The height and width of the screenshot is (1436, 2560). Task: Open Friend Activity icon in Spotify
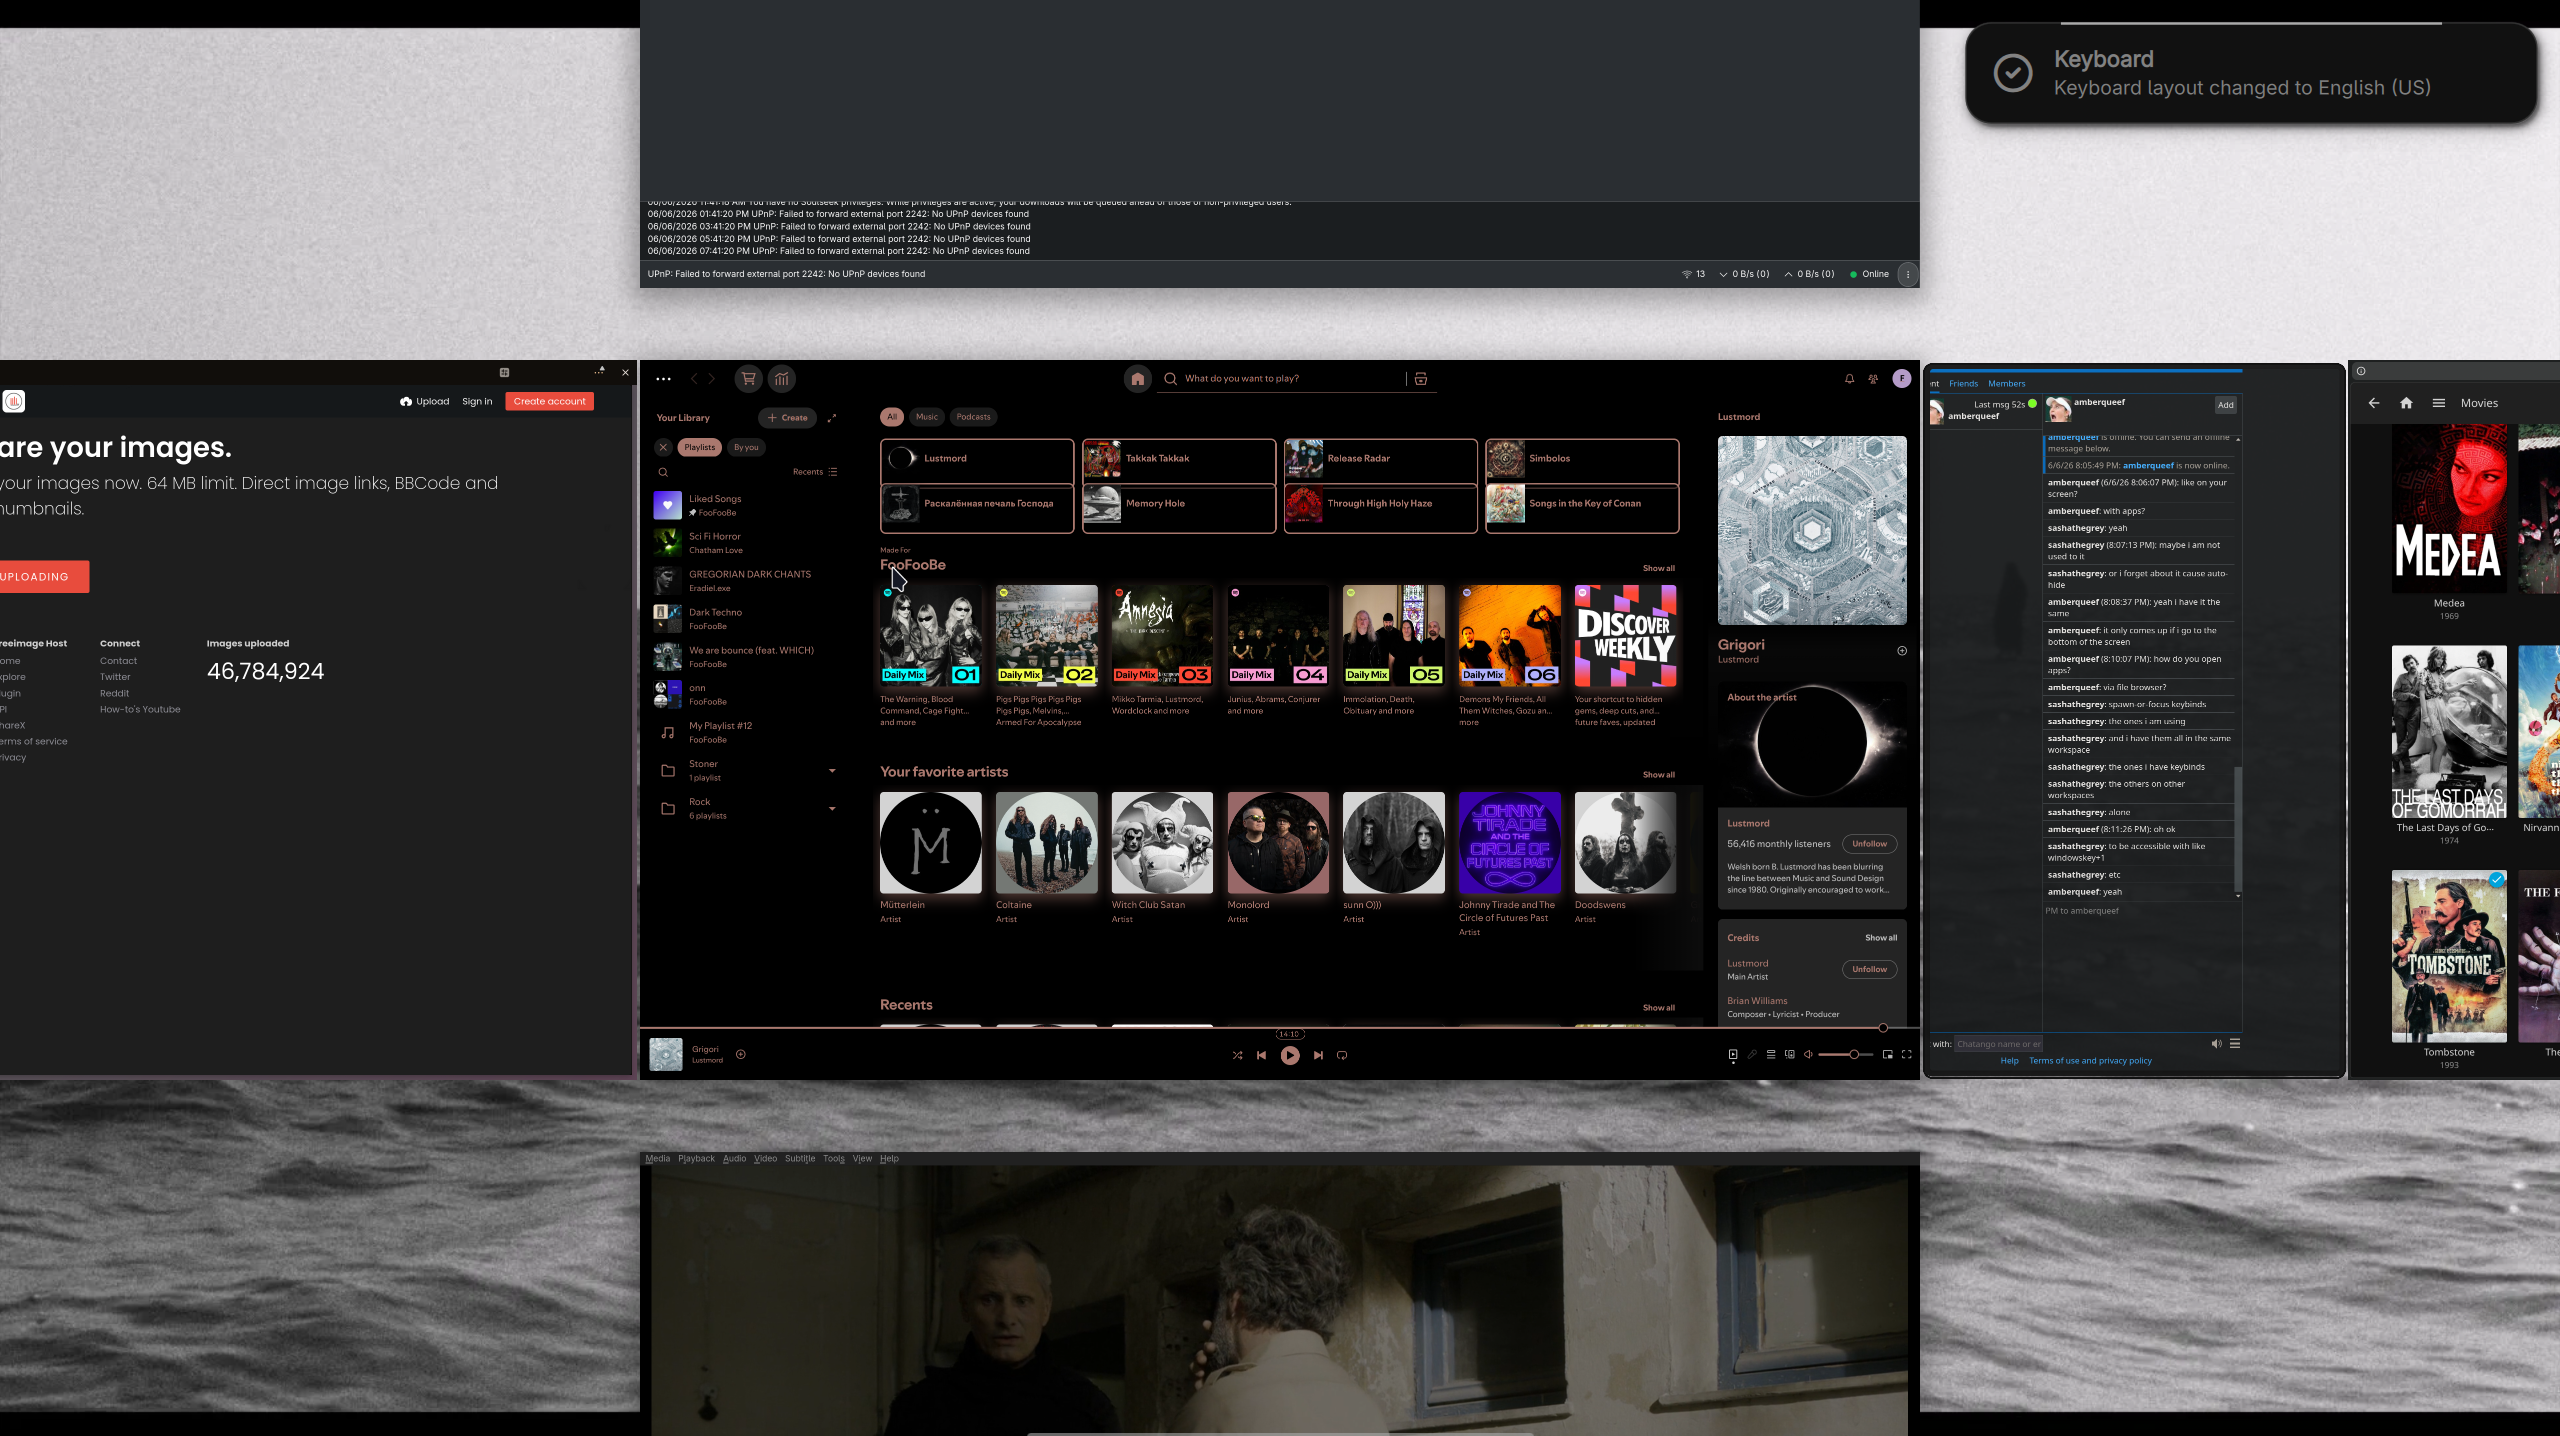tap(1873, 379)
